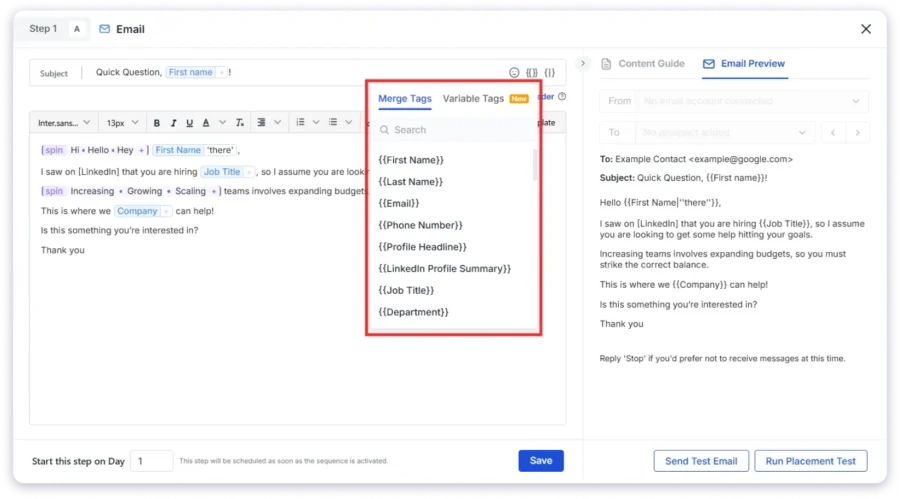The width and height of the screenshot is (900, 499).
Task: Click Send Test Email button
Action: click(701, 461)
